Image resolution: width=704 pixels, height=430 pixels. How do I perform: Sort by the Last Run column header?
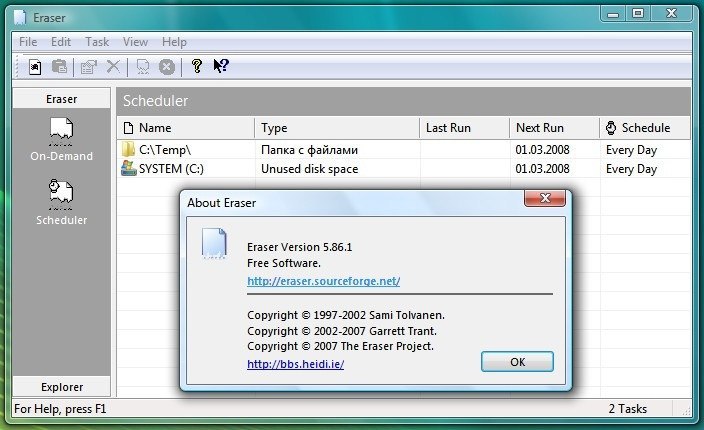click(464, 128)
